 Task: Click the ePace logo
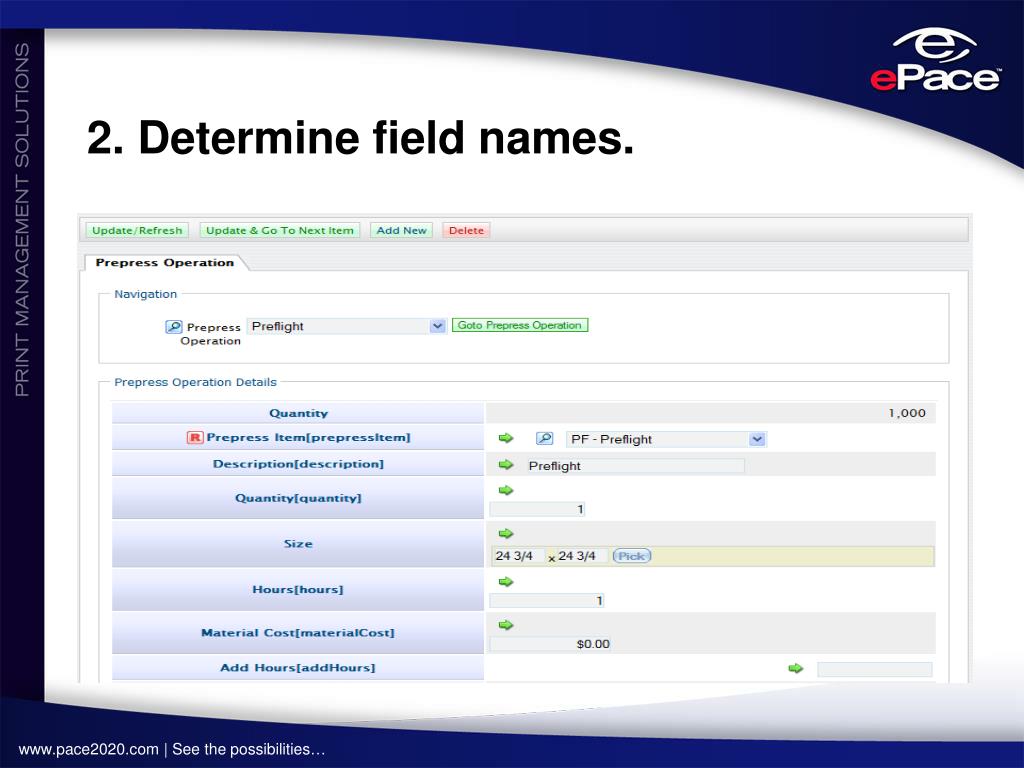[x=935, y=60]
